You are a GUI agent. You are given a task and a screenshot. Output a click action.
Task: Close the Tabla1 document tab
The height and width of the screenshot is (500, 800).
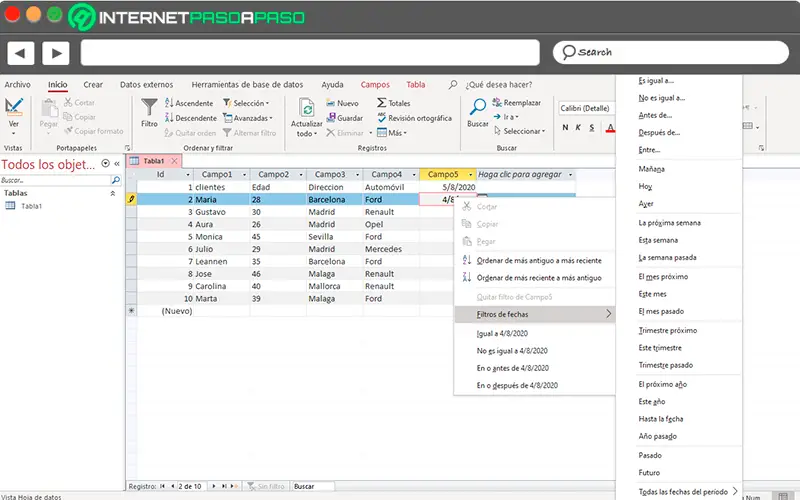pos(175,160)
